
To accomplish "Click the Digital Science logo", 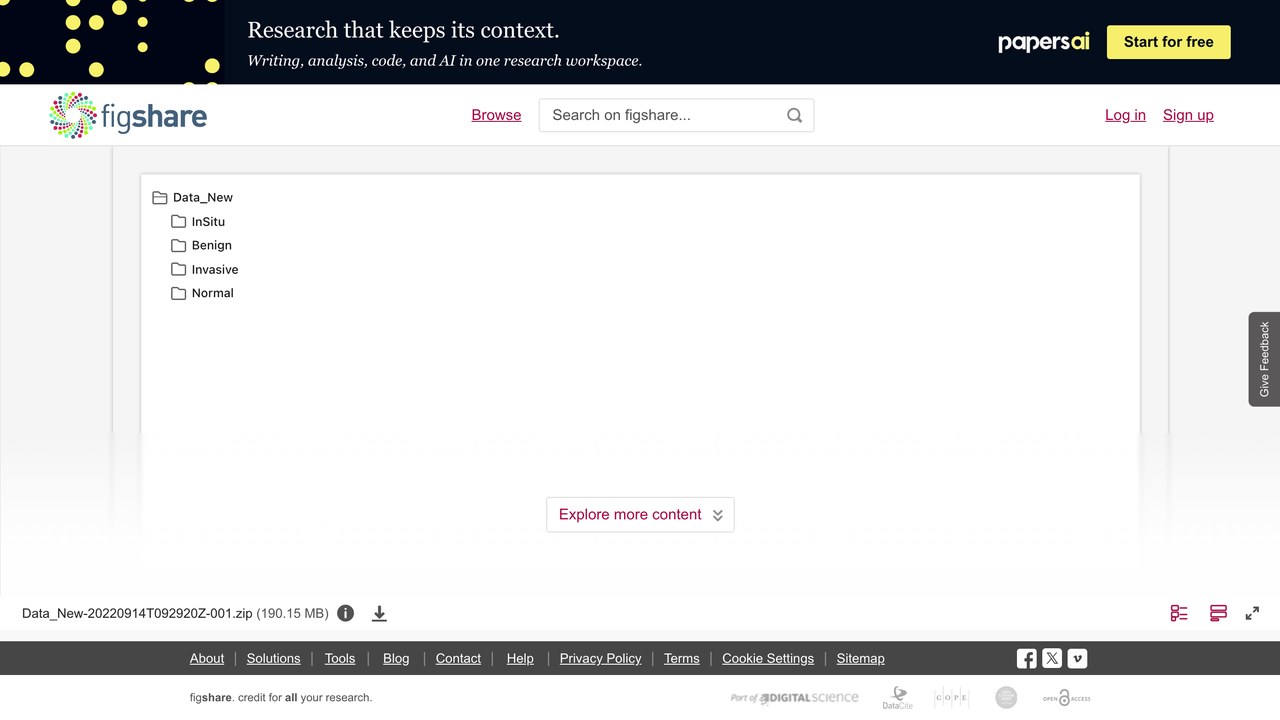I will coord(795,698).
